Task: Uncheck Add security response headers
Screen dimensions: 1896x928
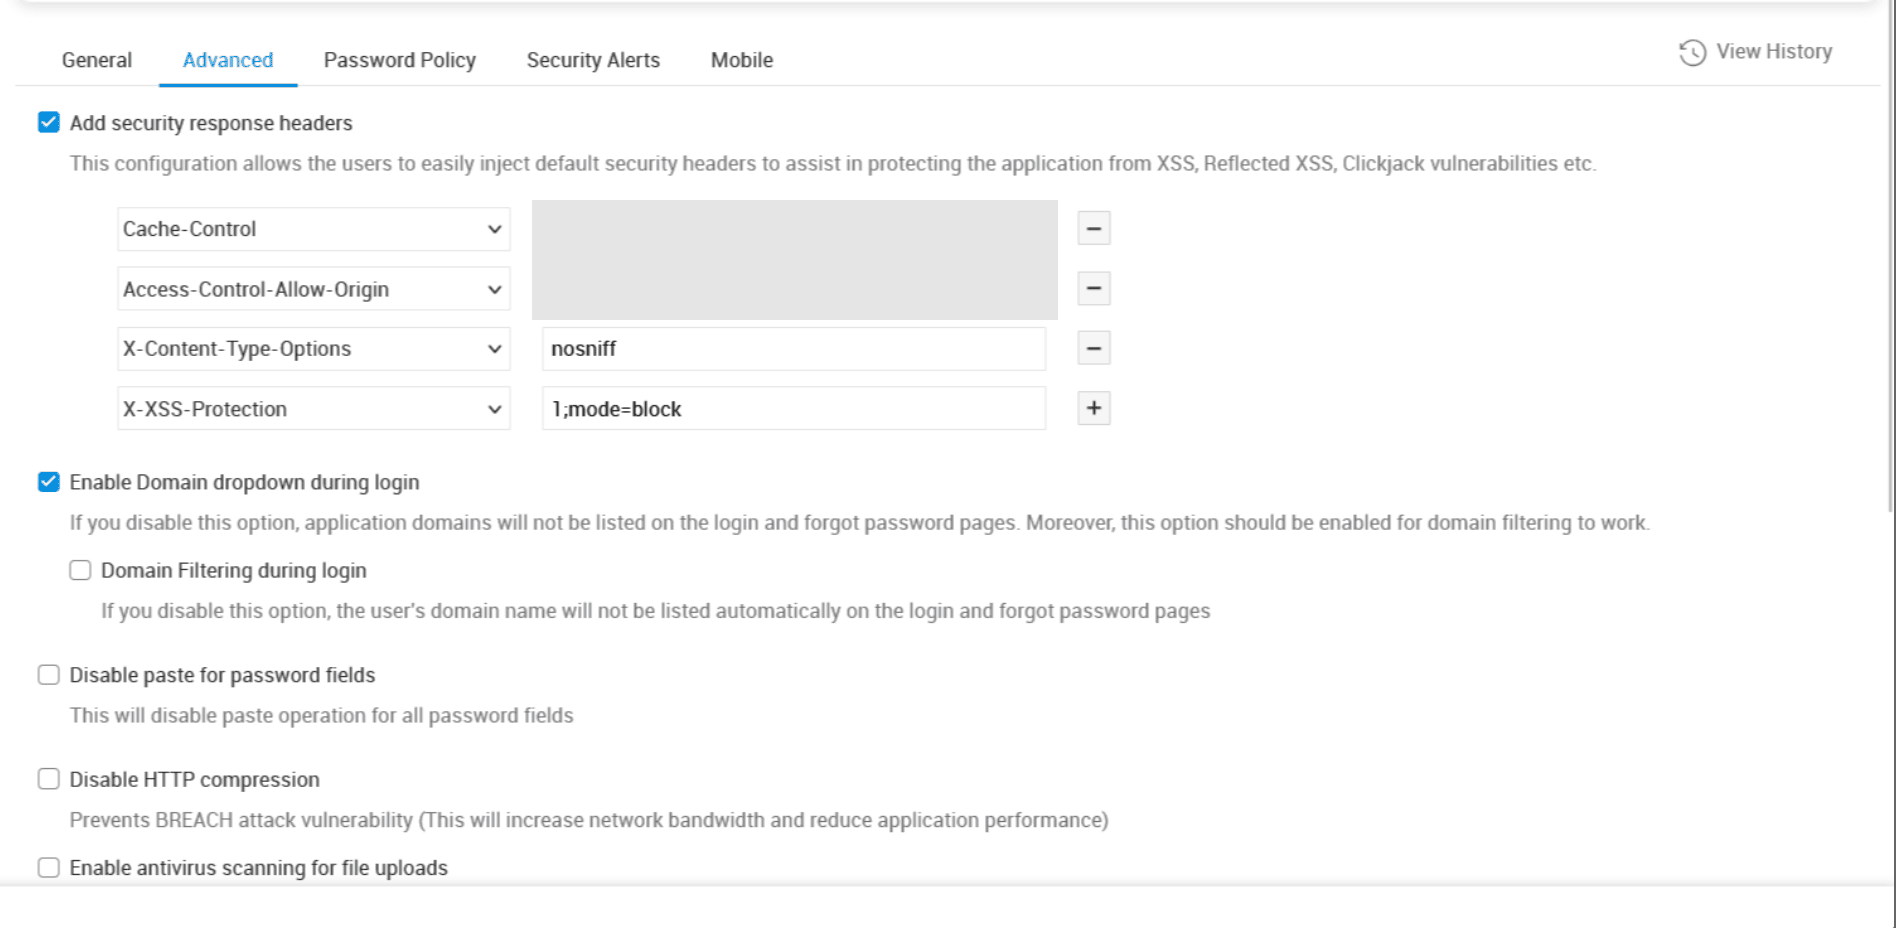Action: click(49, 122)
